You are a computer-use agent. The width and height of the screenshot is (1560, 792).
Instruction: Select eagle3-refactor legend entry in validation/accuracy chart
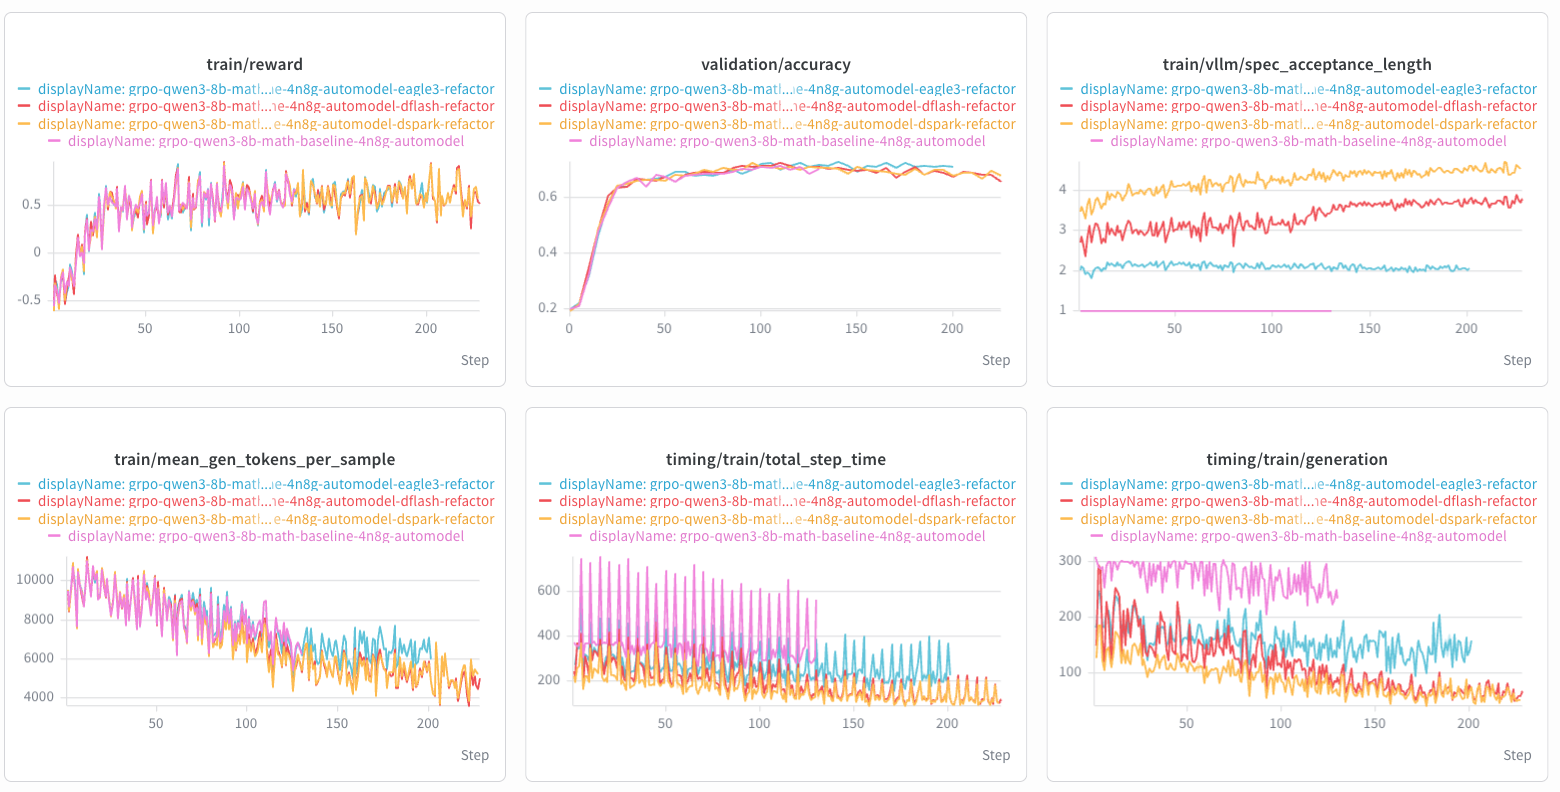(x=776, y=89)
